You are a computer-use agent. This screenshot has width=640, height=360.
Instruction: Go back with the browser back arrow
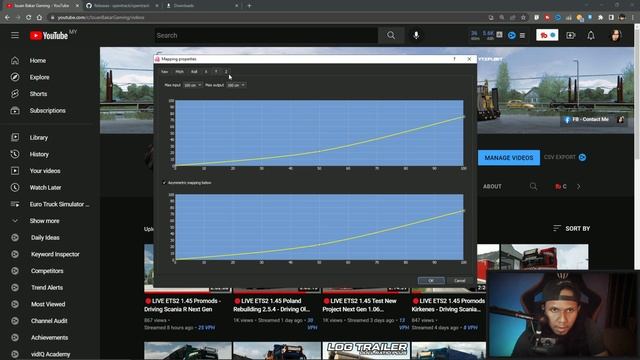[7, 18]
